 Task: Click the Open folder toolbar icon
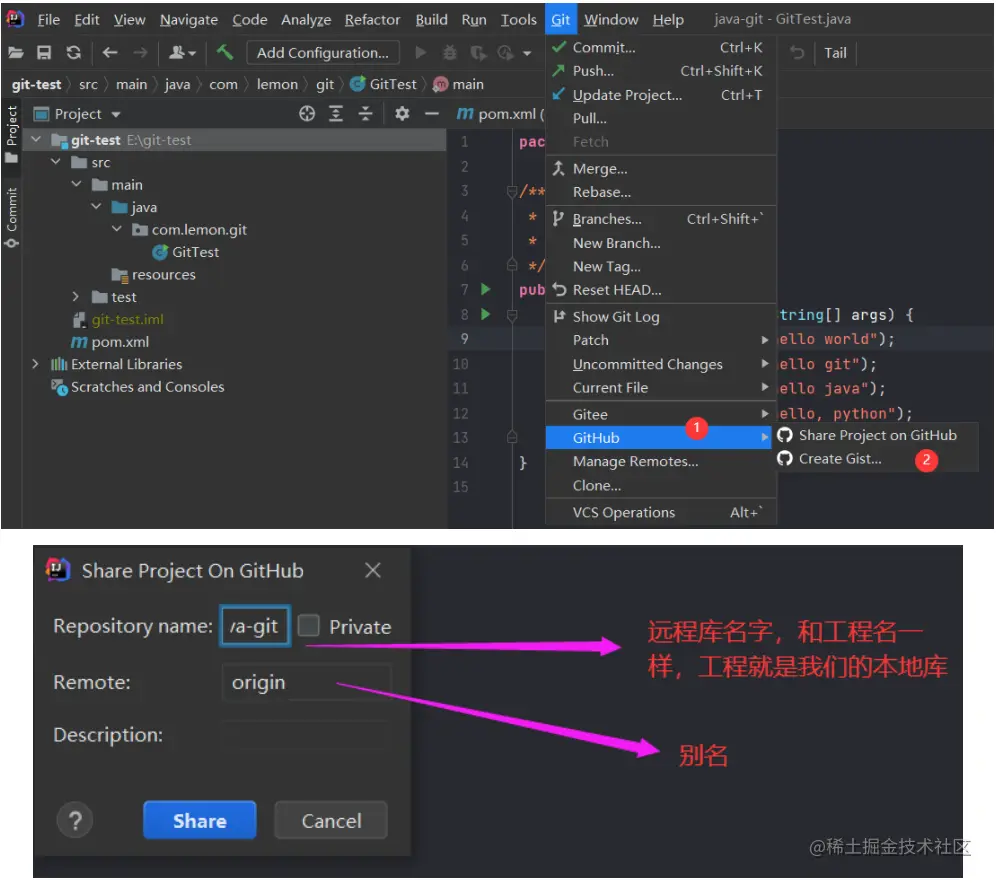[x=16, y=53]
